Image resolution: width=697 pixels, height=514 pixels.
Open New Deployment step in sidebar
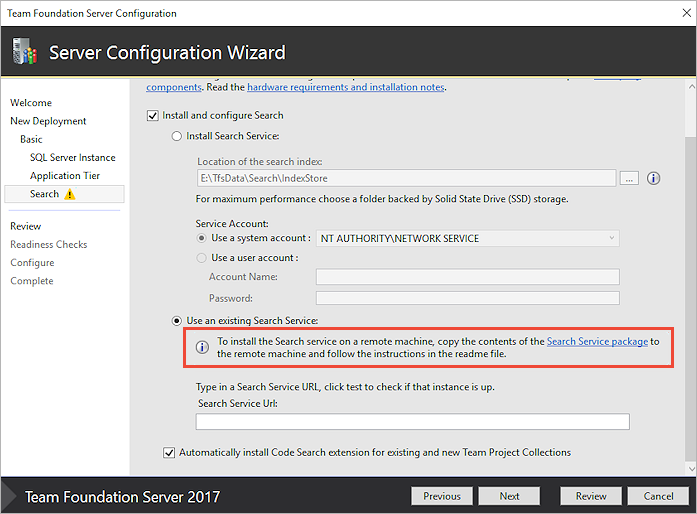point(48,121)
